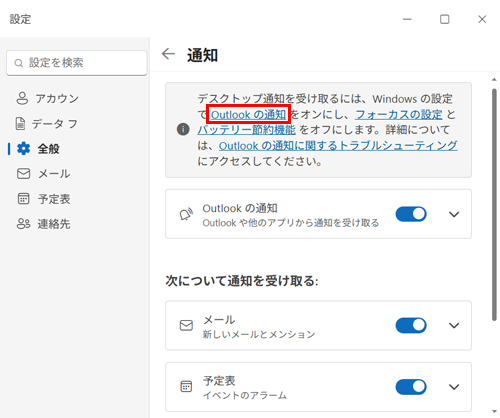
Task: Open the バッテリー節約機能 link
Action: 246,130
